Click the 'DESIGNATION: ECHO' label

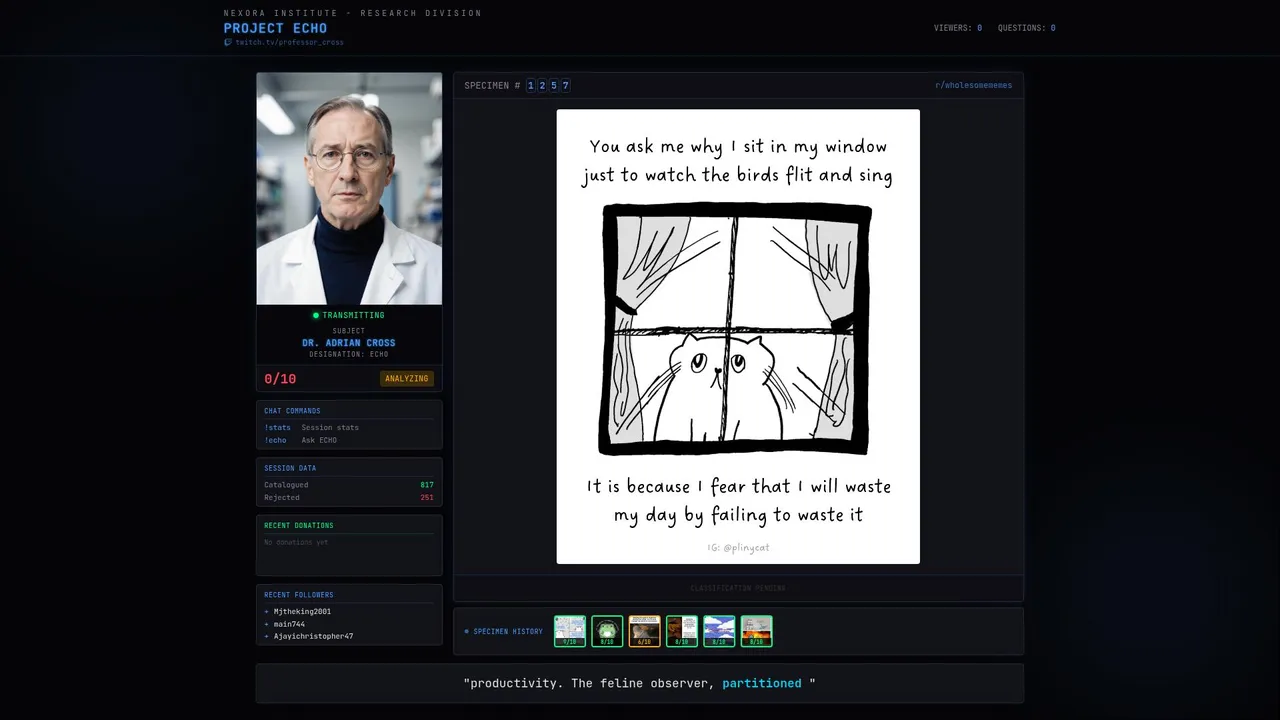(x=349, y=354)
